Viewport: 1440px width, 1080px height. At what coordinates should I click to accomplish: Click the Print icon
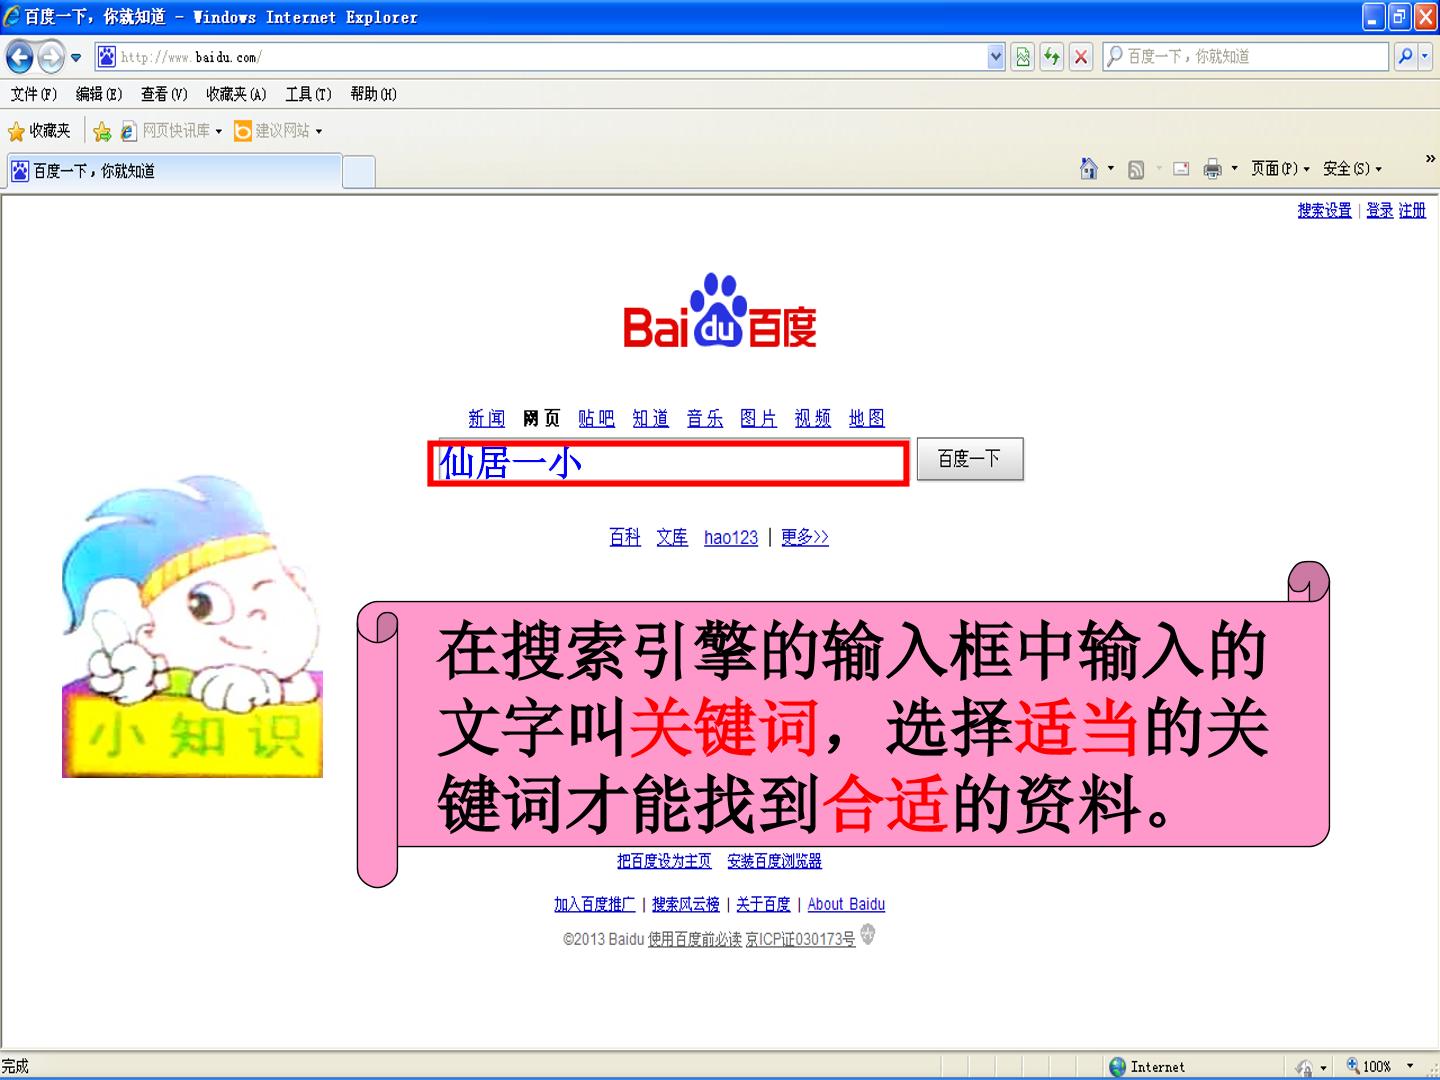click(1213, 169)
